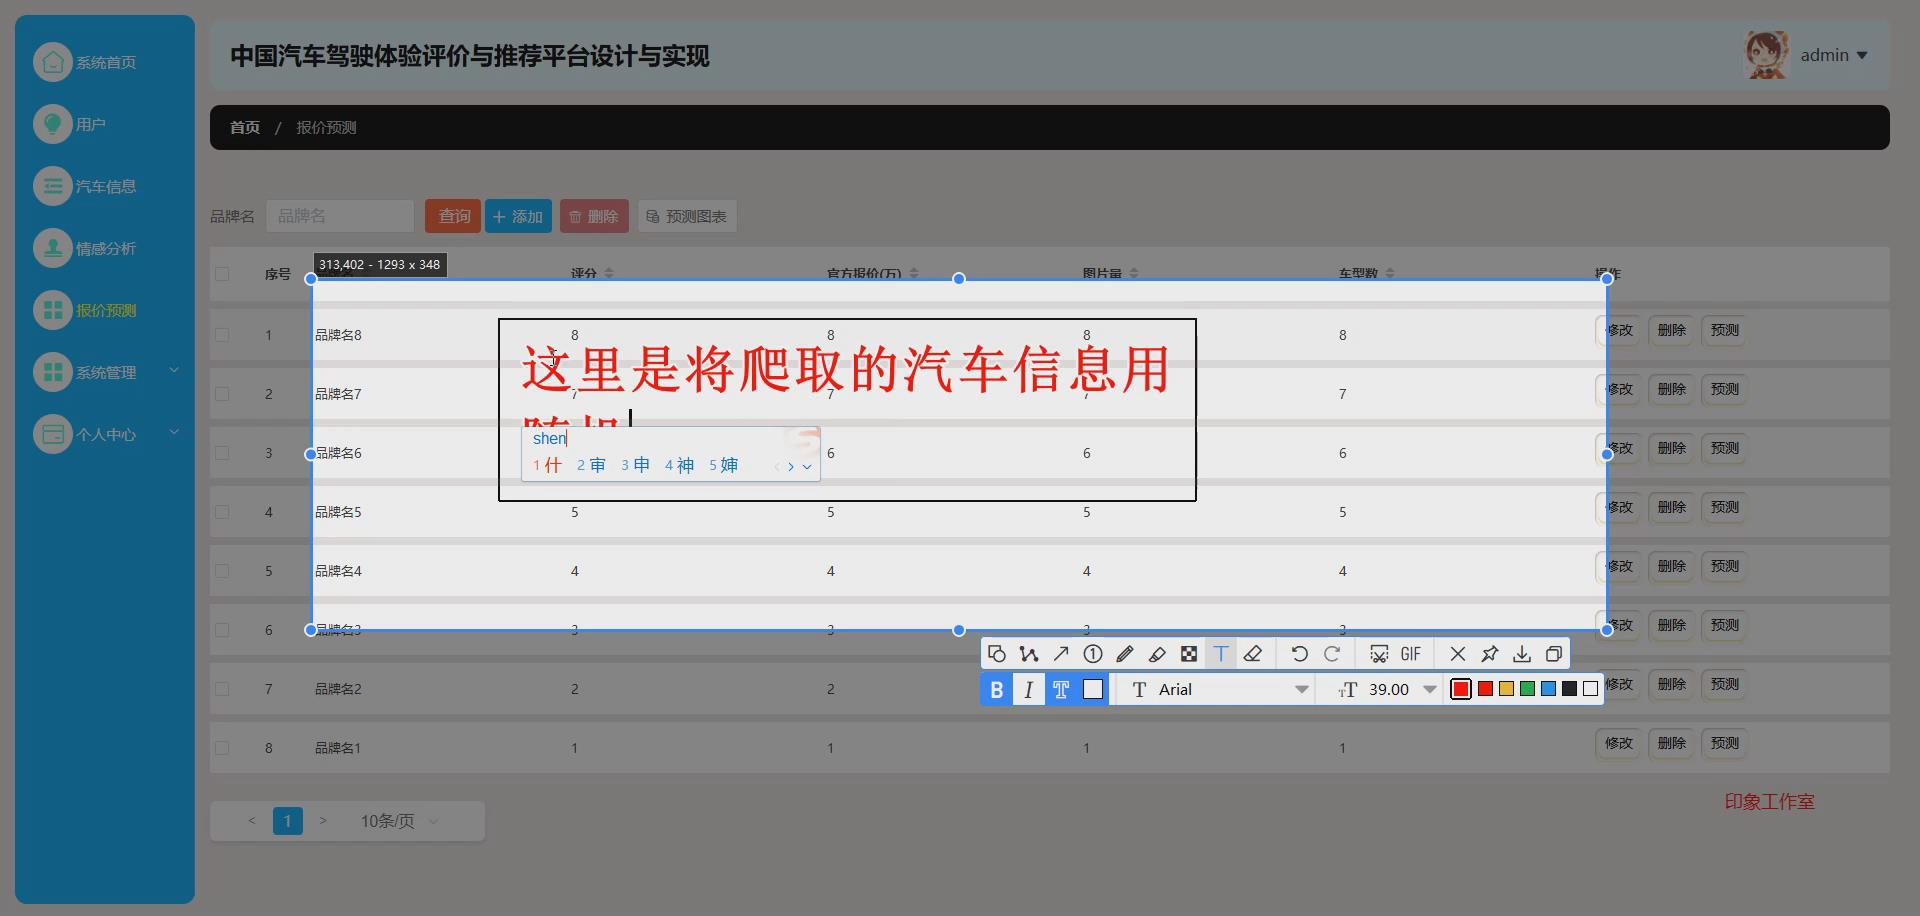Open the font size 39.00 dropdown
This screenshot has width=1920, height=916.
coord(1428,689)
